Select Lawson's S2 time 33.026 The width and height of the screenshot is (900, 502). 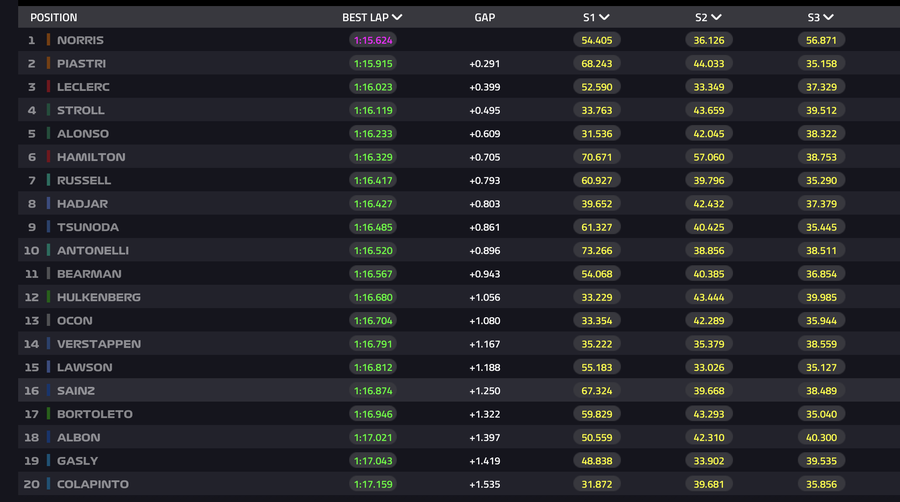[709, 367]
